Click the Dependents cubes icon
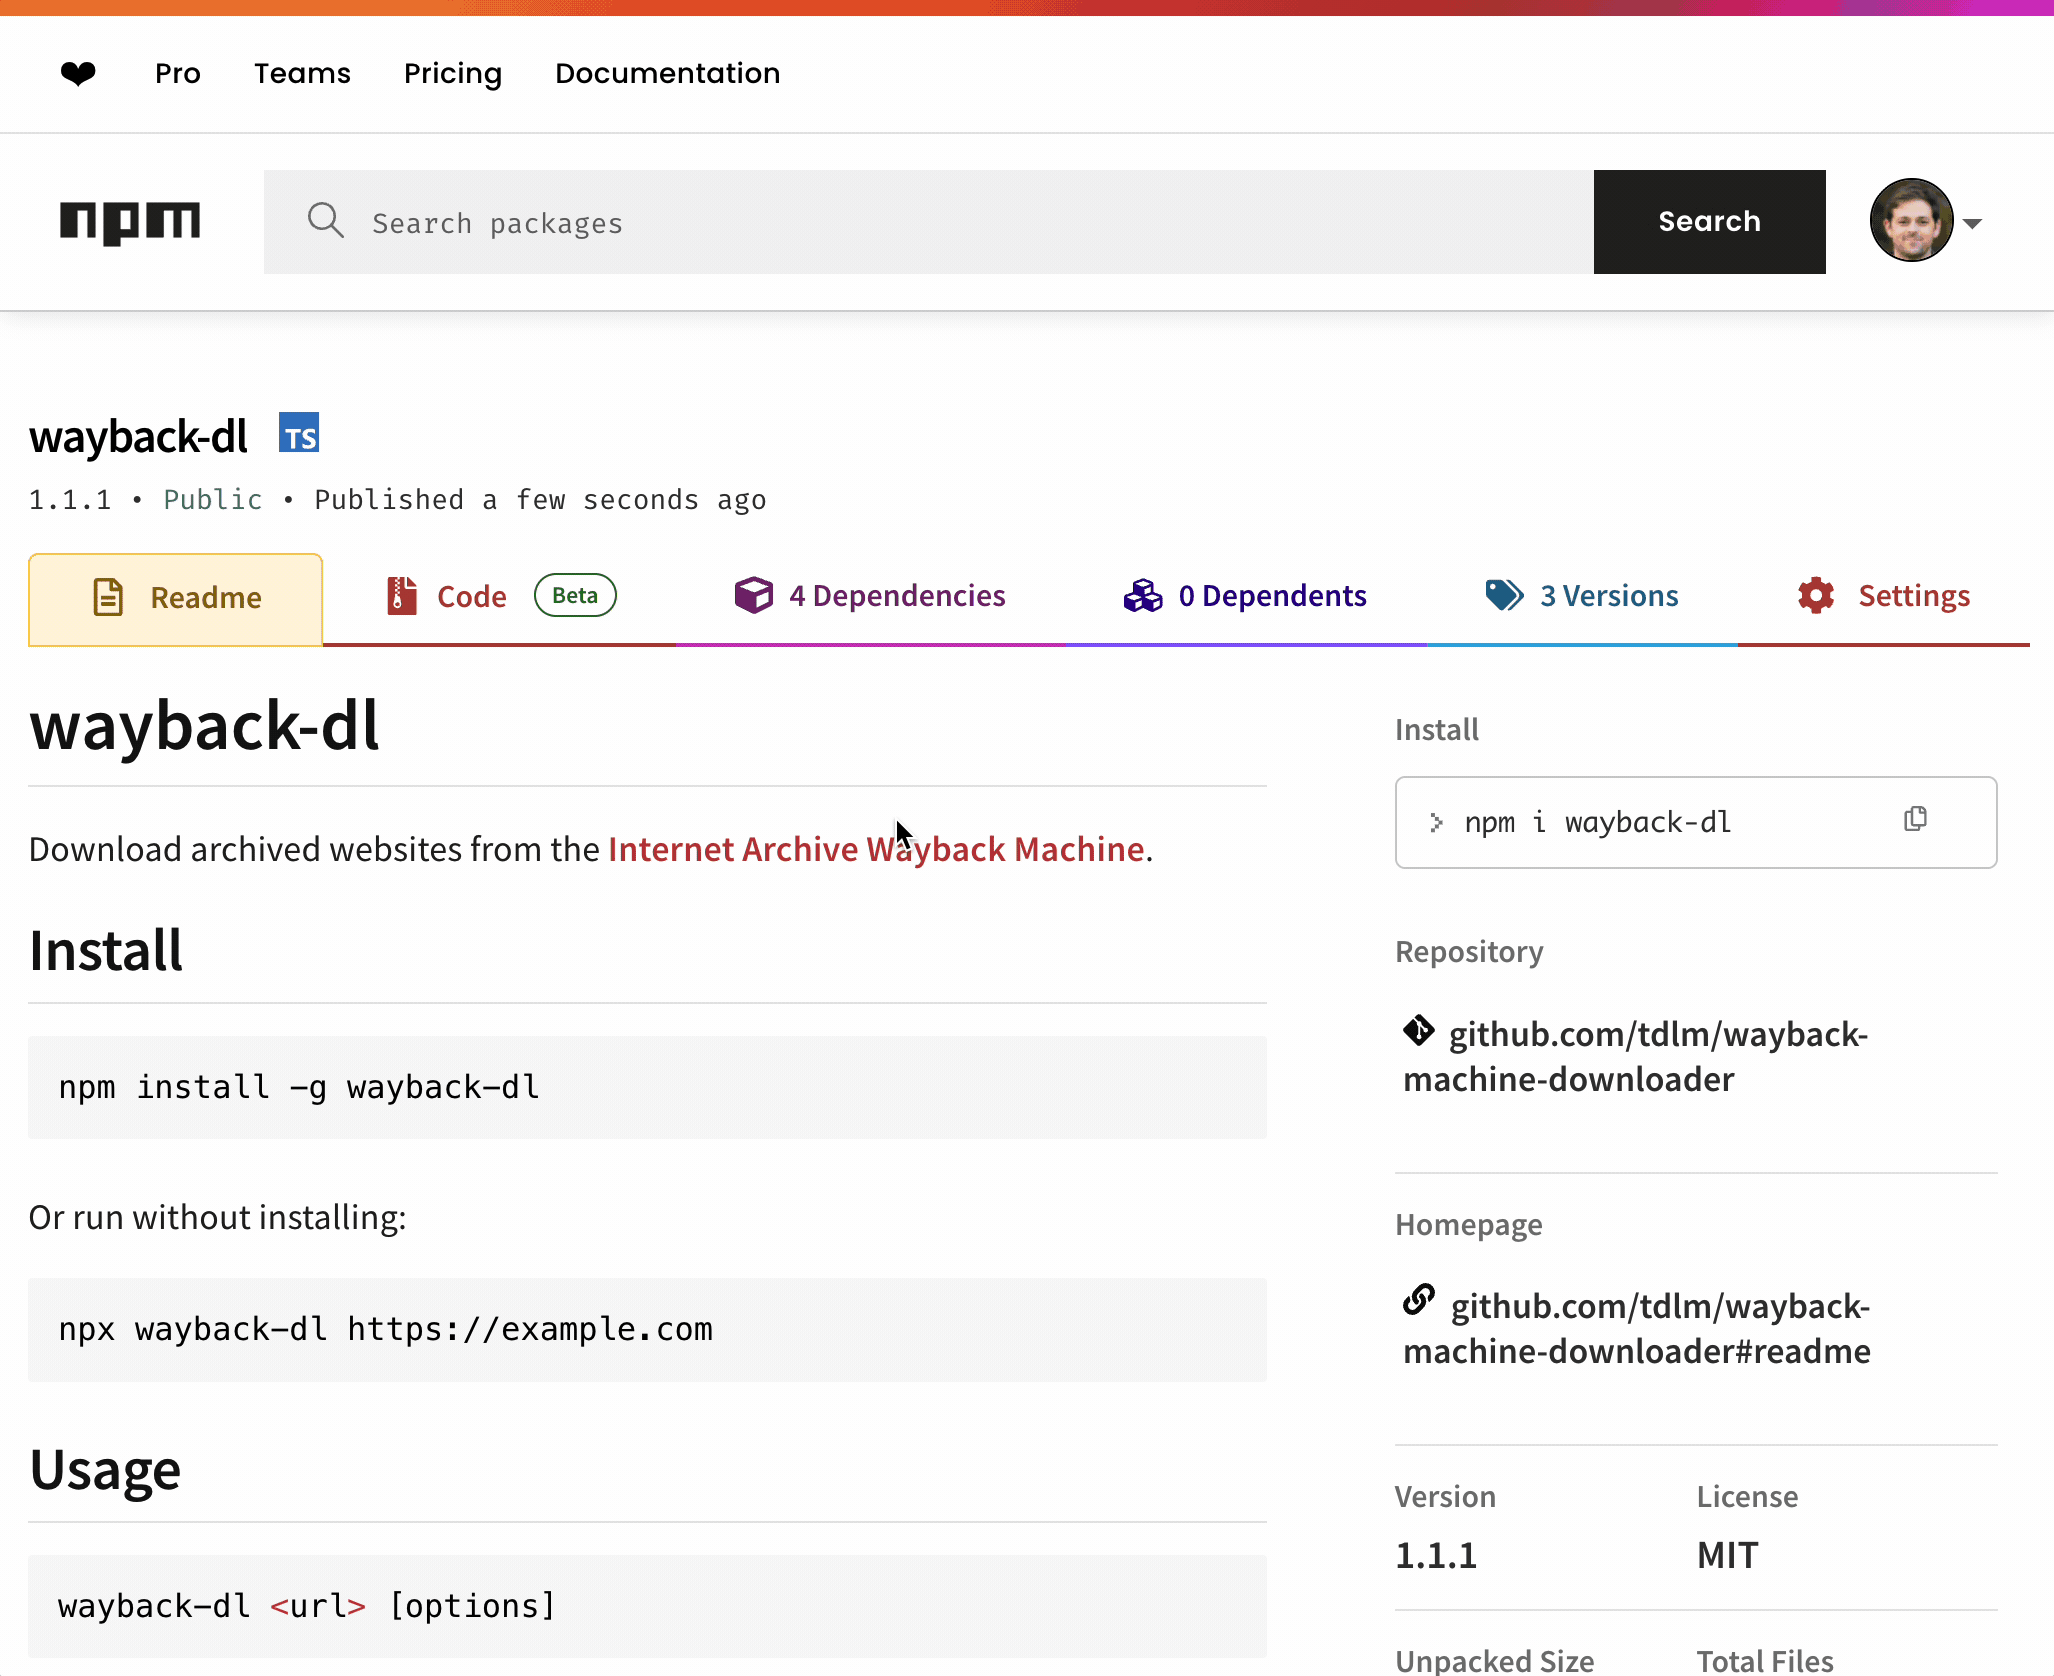The width and height of the screenshot is (2054, 1676). pos(1142,595)
